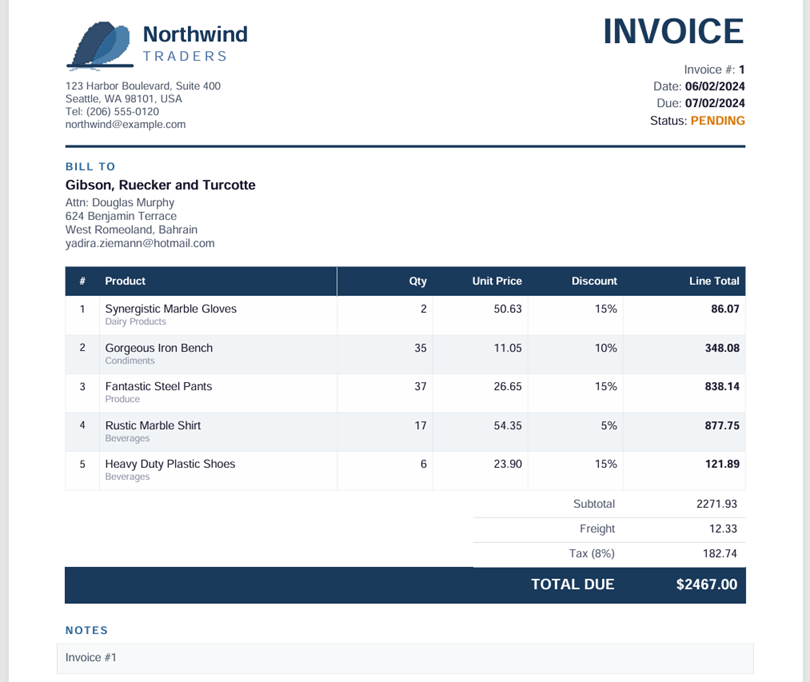Click the Northwind Traders feather logo

coord(100,46)
